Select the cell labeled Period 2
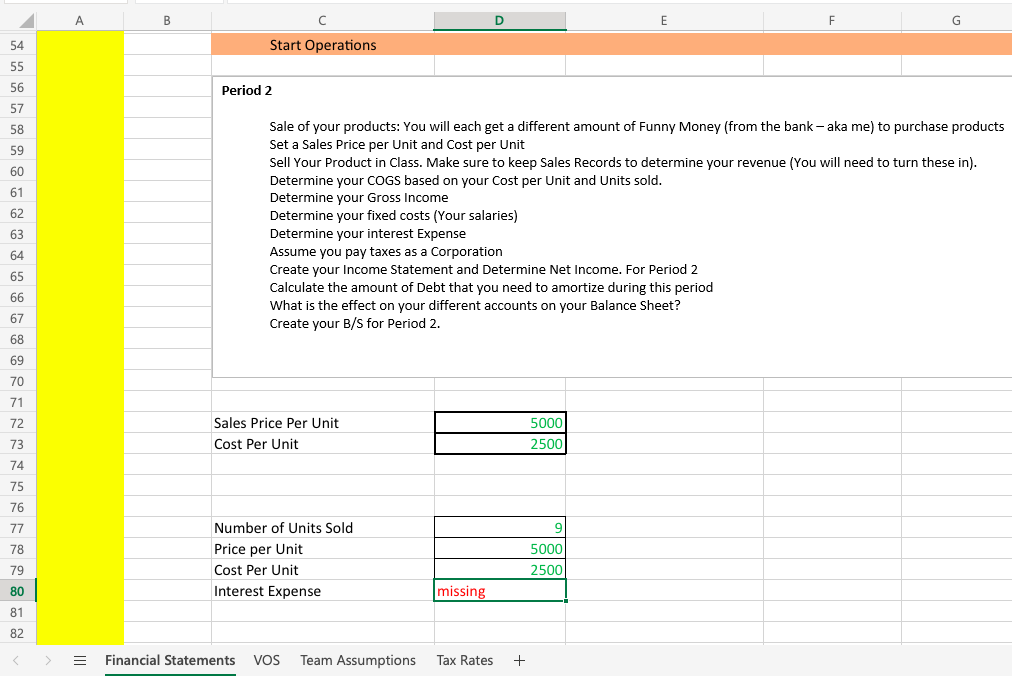Screen dimensions: 1012x676 (246, 90)
